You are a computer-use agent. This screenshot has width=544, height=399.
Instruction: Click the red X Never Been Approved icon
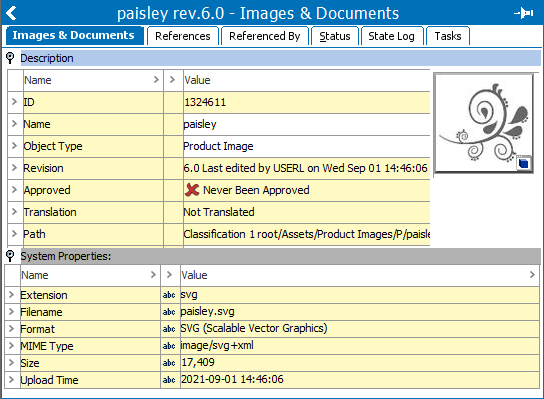(192, 190)
